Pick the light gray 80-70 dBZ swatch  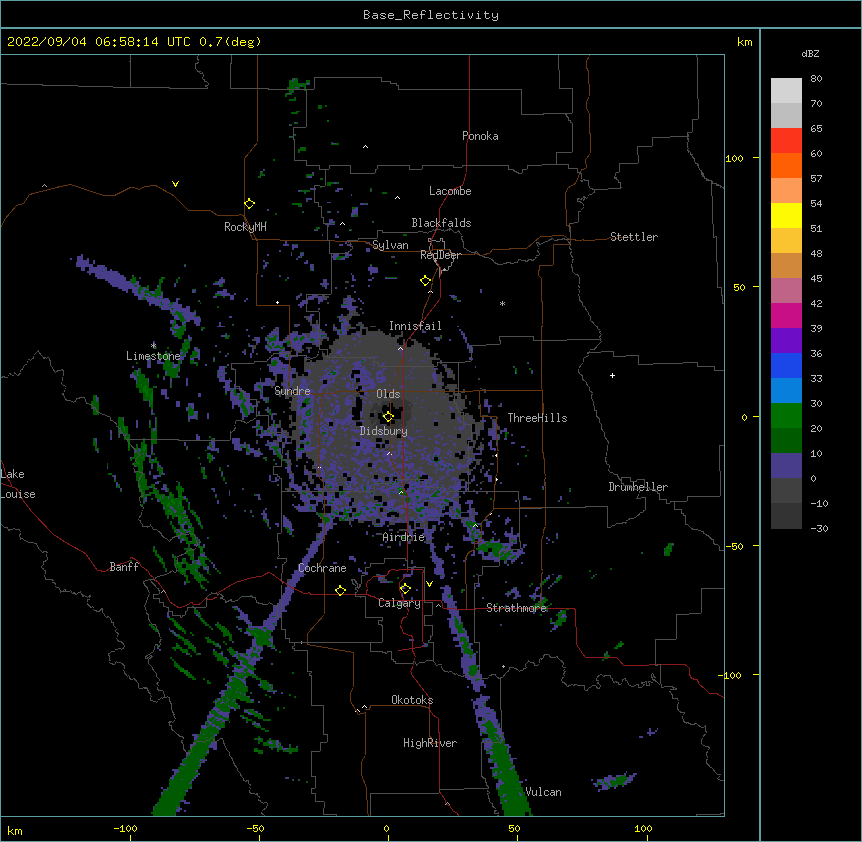tap(786, 91)
